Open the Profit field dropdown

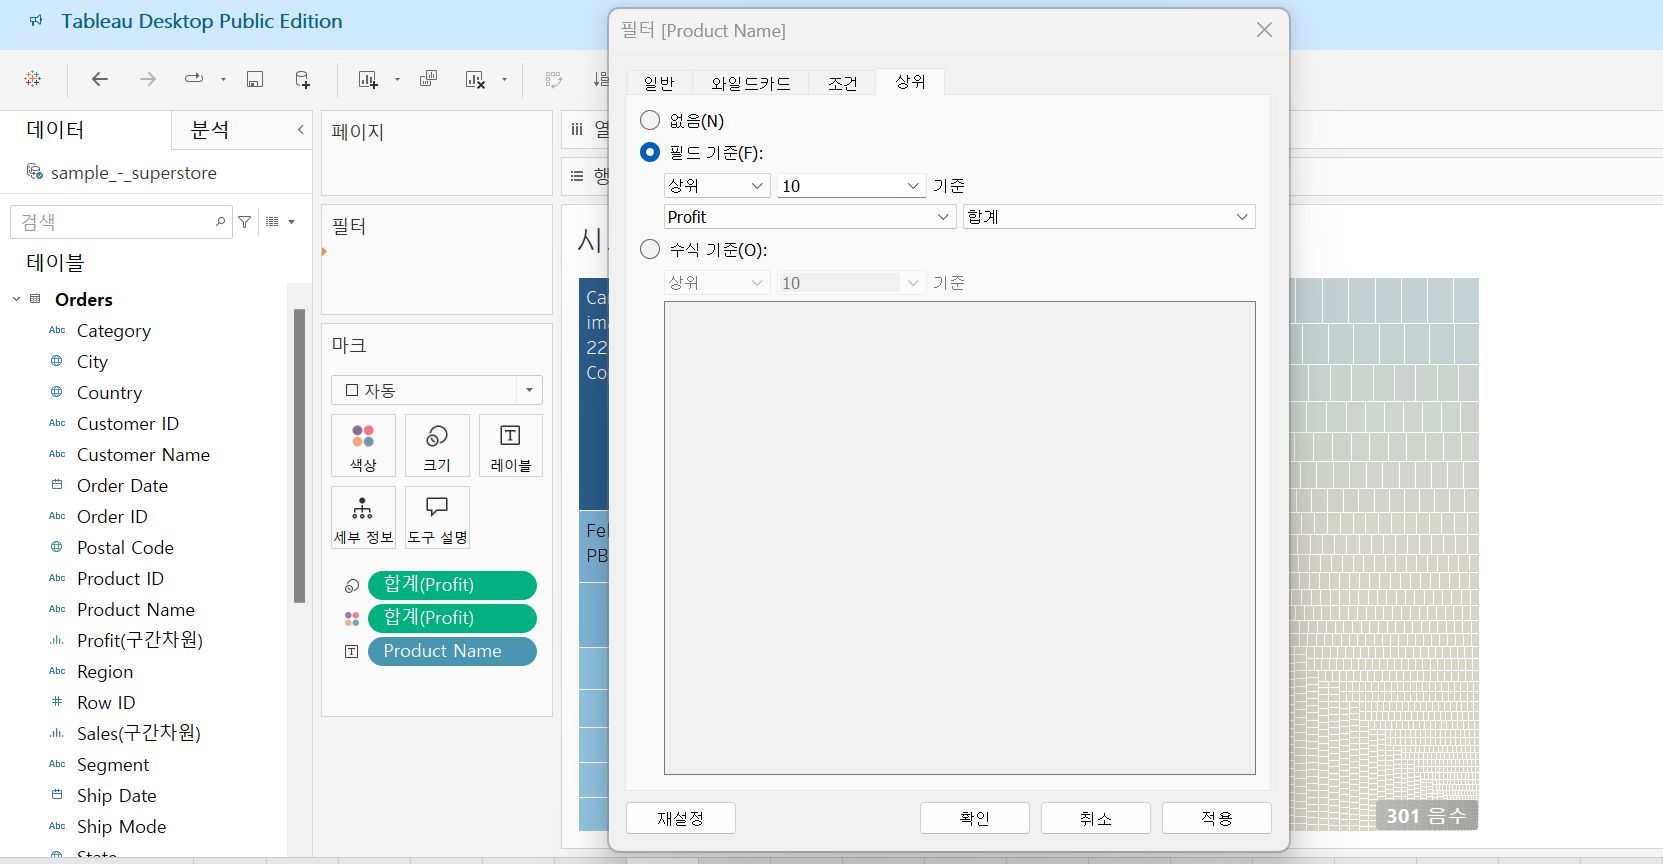810,217
